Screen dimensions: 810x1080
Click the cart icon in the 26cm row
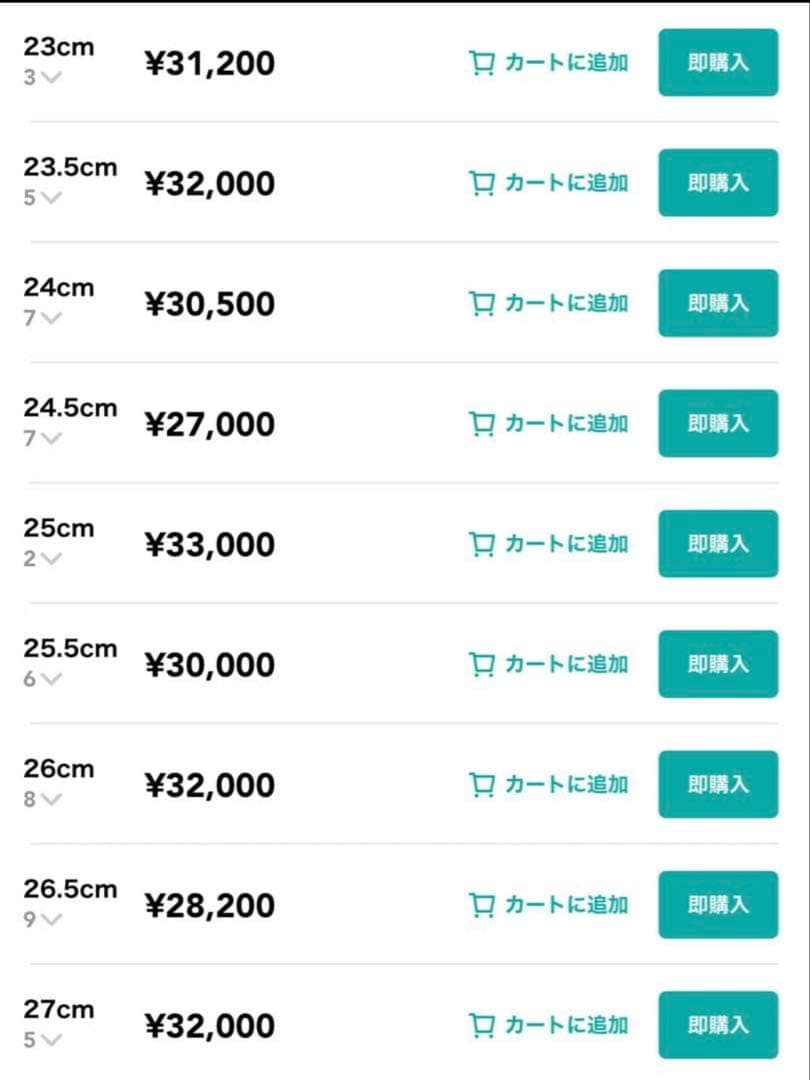click(x=482, y=785)
